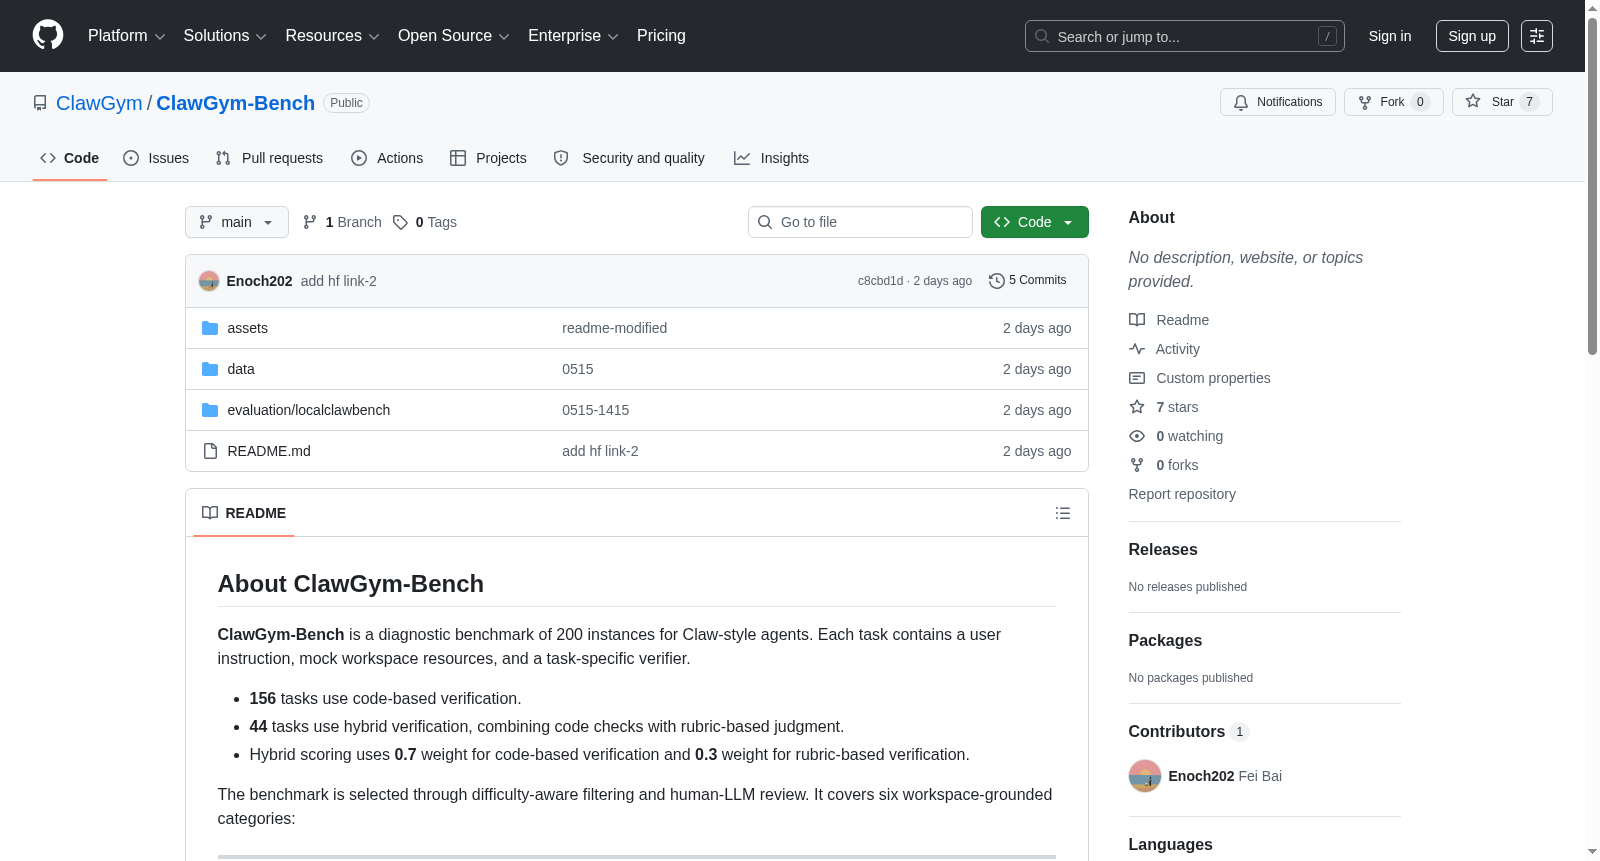Switch to the Projects tab
The image size is (1600, 861).
[x=488, y=158]
